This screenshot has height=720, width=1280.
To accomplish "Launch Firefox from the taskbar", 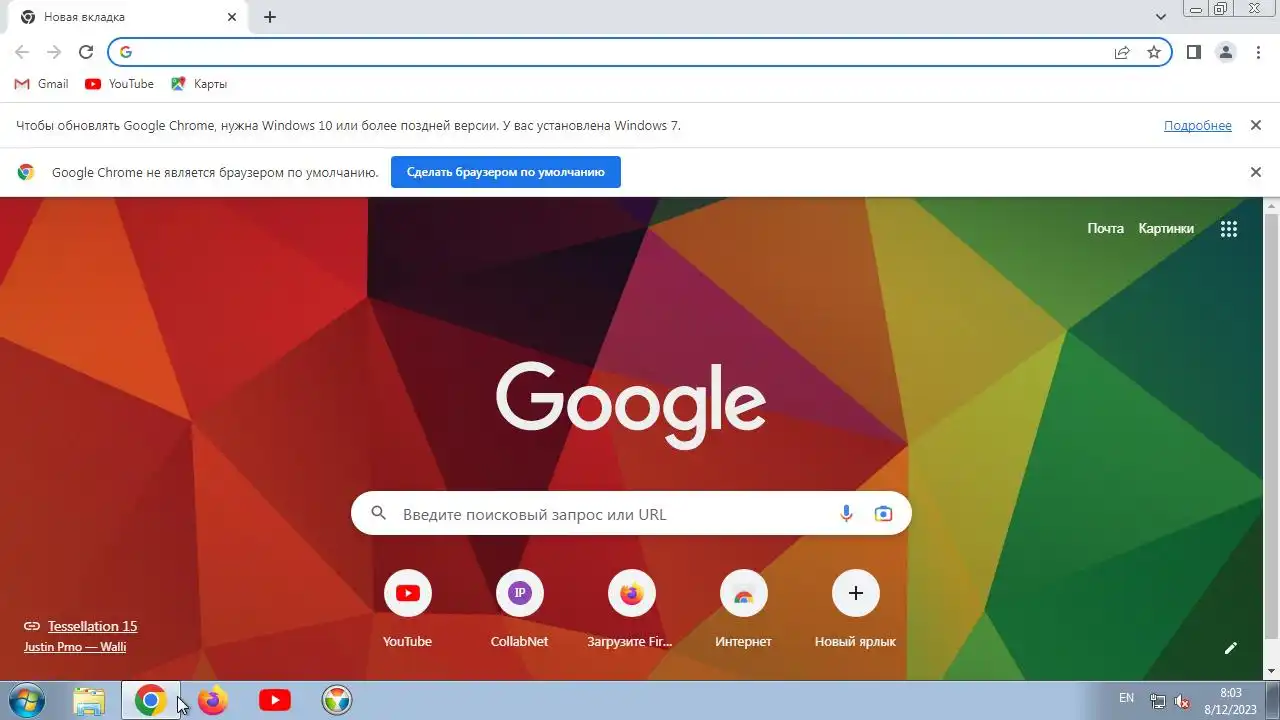I will tap(212, 701).
